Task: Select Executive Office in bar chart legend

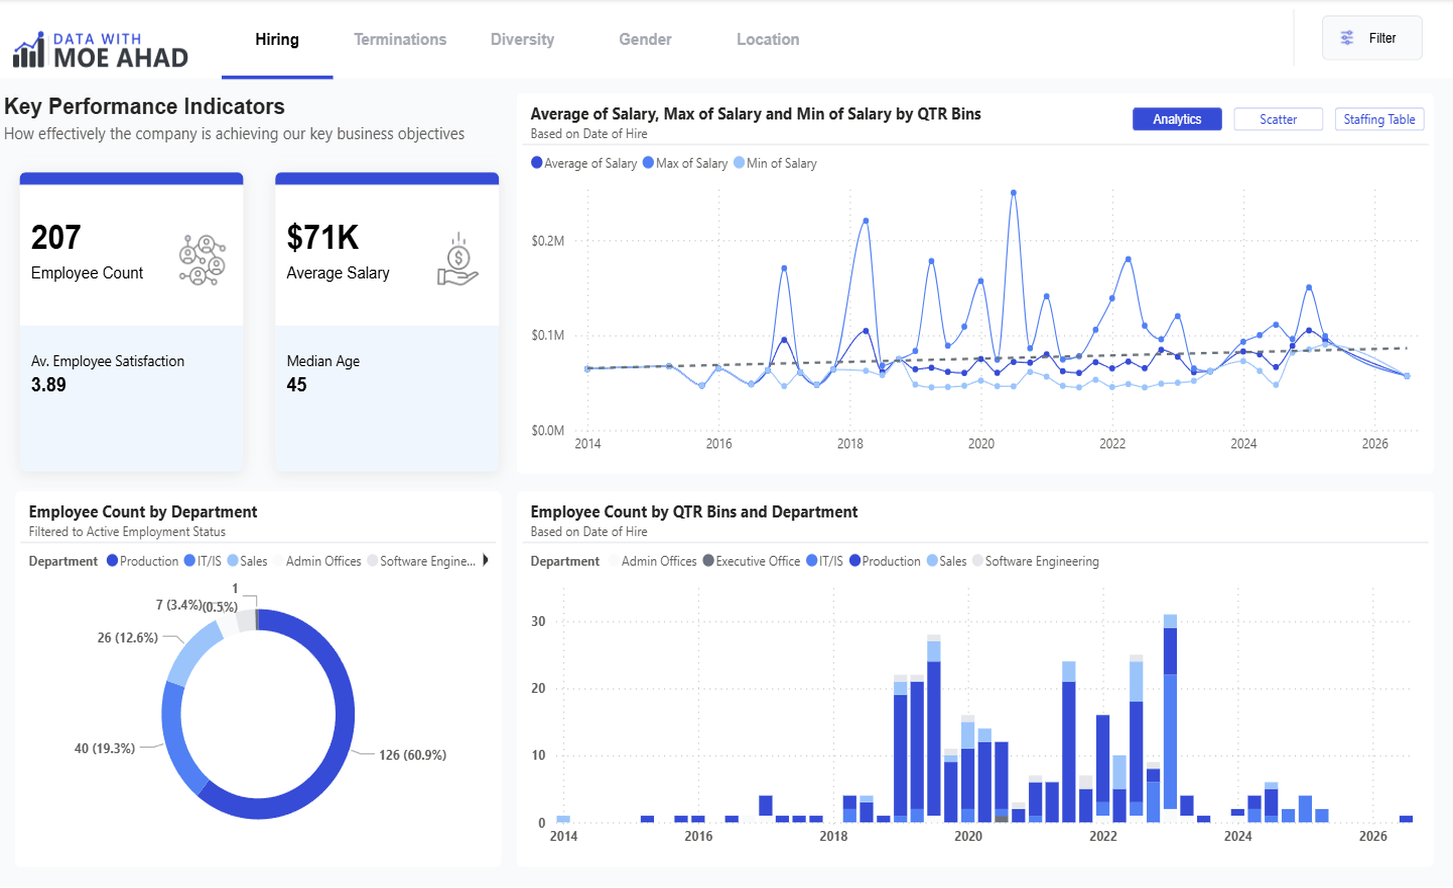Action: 752,561
